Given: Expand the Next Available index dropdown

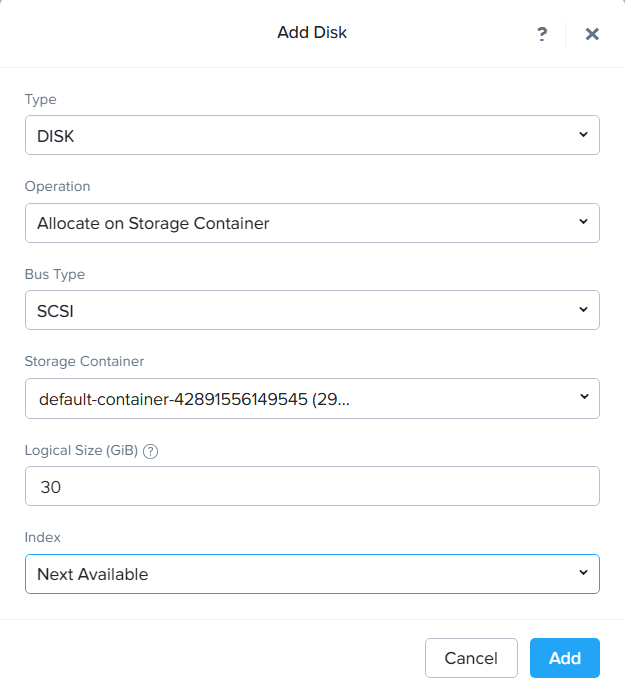Looking at the screenshot, I should [300, 574].
